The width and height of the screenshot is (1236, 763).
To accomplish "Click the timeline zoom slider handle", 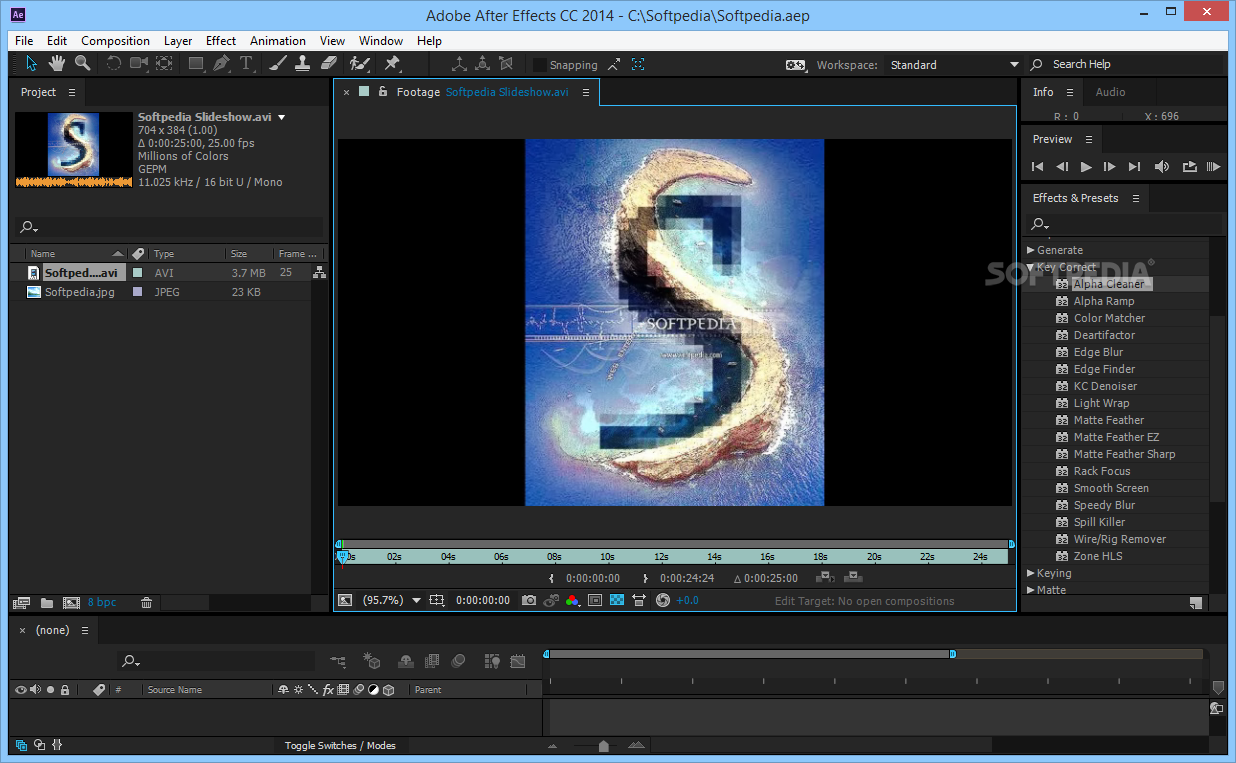I will (603, 746).
